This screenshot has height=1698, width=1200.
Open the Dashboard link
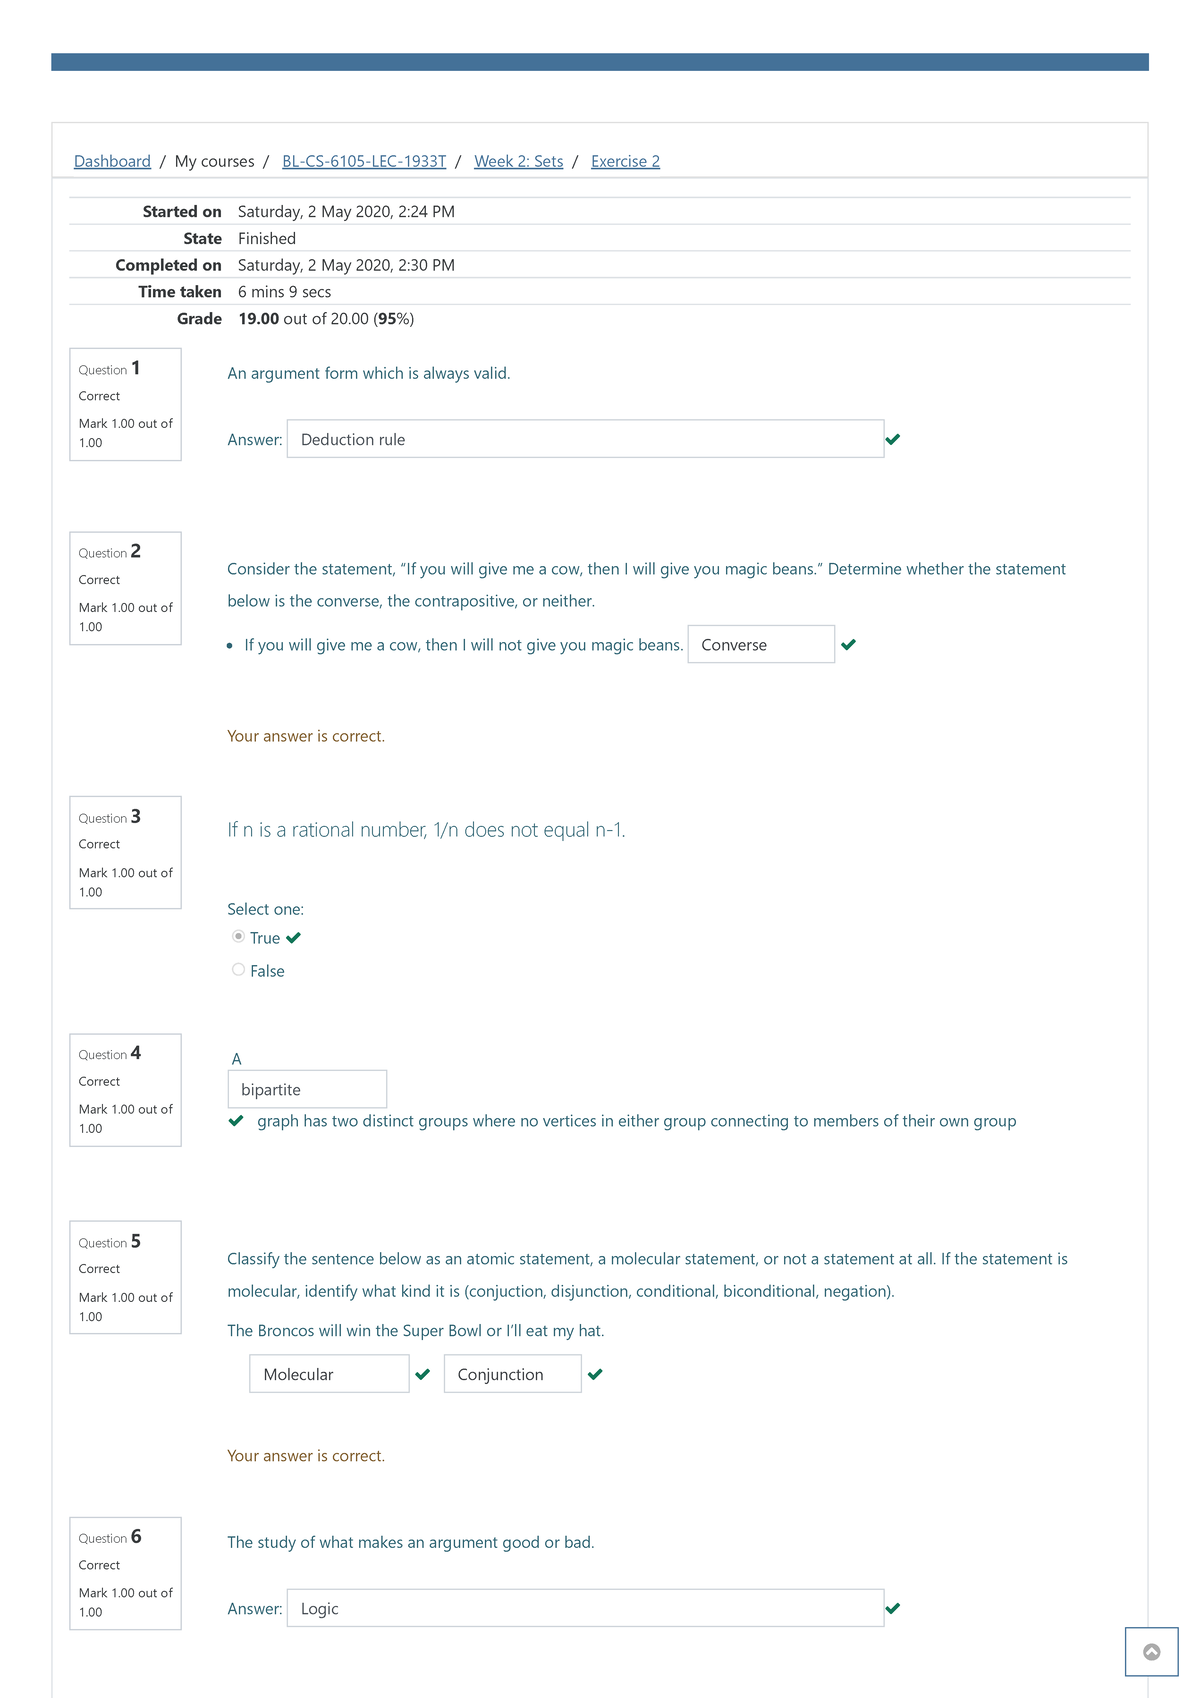point(111,161)
